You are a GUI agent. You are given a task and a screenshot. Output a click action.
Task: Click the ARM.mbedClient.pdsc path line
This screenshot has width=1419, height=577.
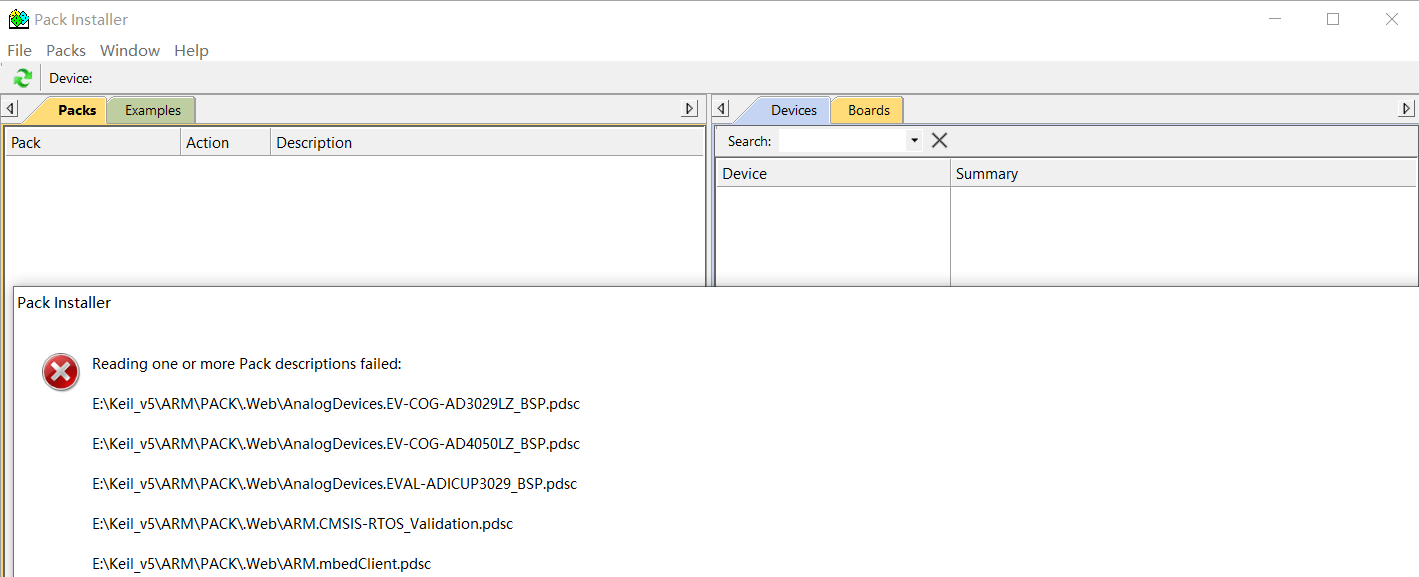pyautogui.click(x=261, y=564)
